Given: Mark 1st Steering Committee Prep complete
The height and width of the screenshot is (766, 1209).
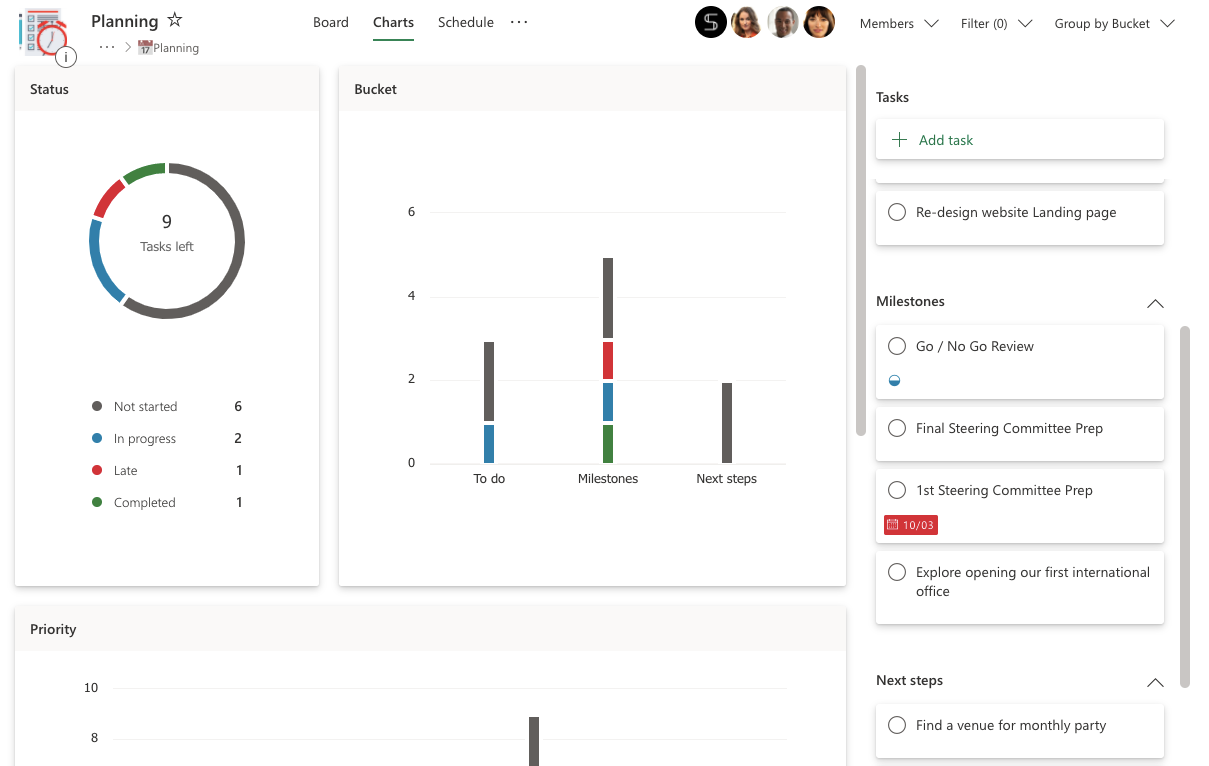Looking at the screenshot, I should tap(897, 490).
